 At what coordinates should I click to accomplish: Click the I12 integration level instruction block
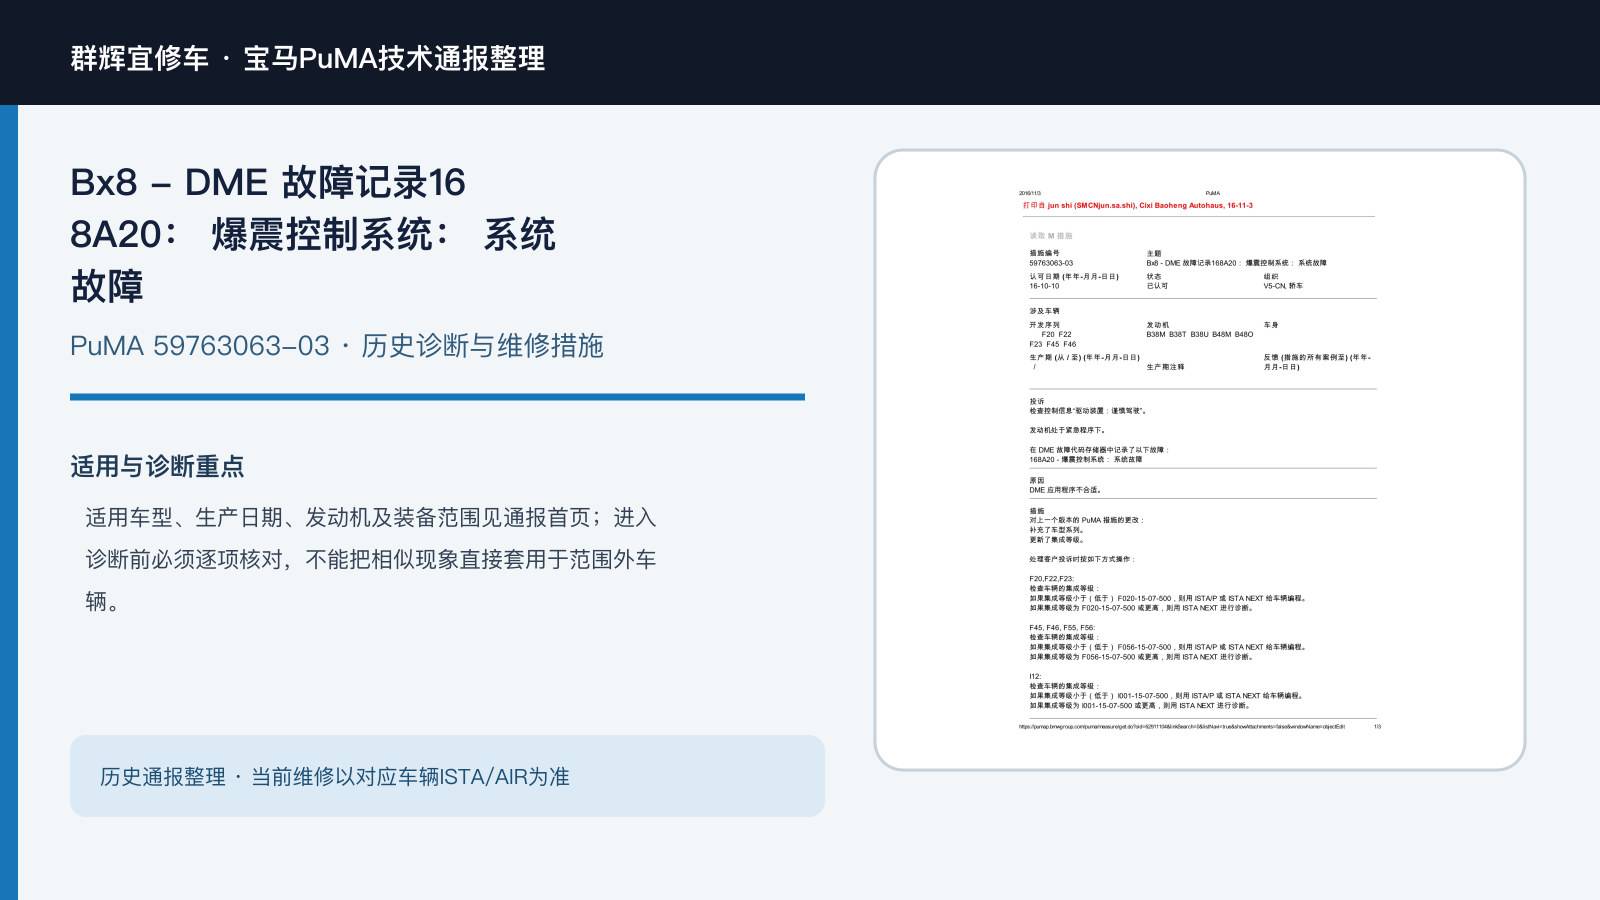coord(1166,691)
